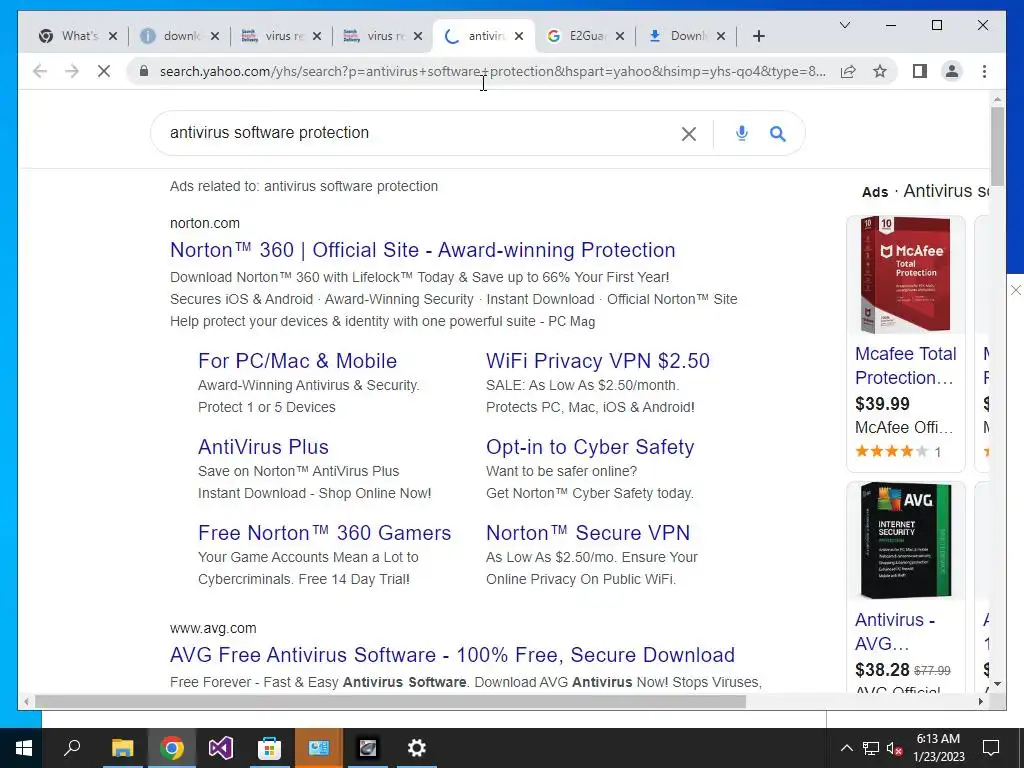
Task: Open Chrome profile menu
Action: [x=952, y=71]
